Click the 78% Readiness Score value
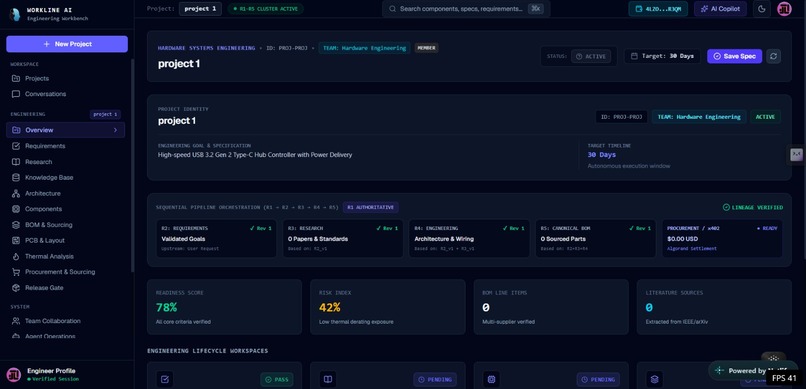806x389 pixels. [x=167, y=307]
